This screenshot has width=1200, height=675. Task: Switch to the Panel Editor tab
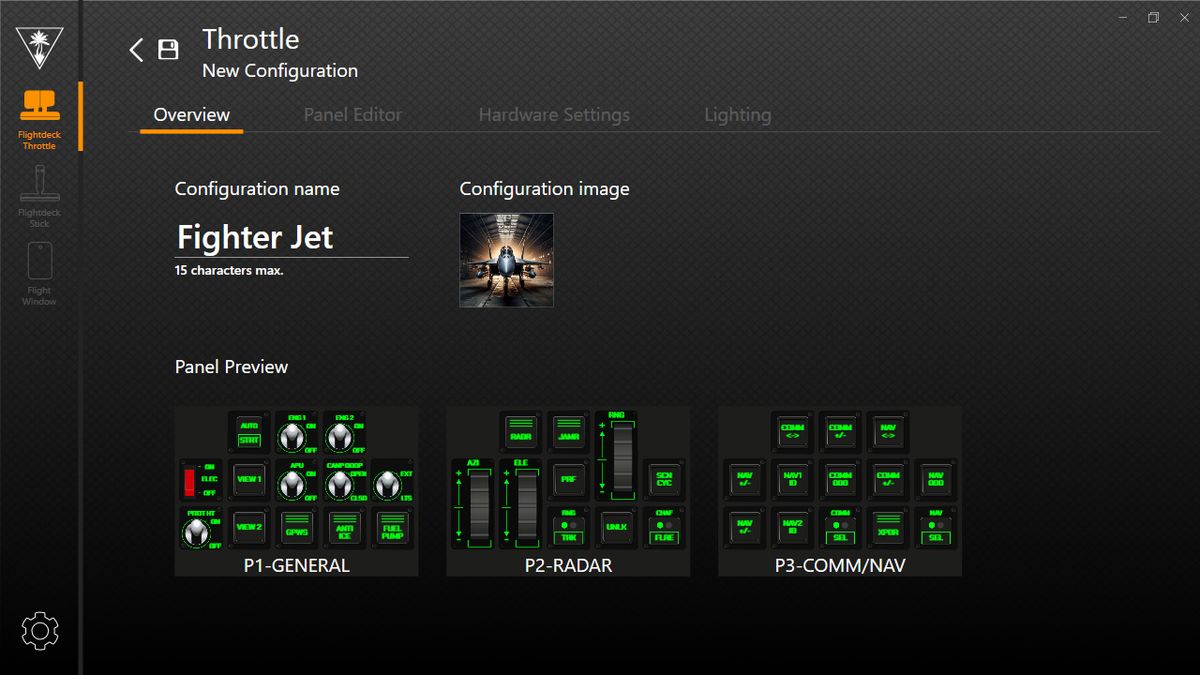point(353,115)
